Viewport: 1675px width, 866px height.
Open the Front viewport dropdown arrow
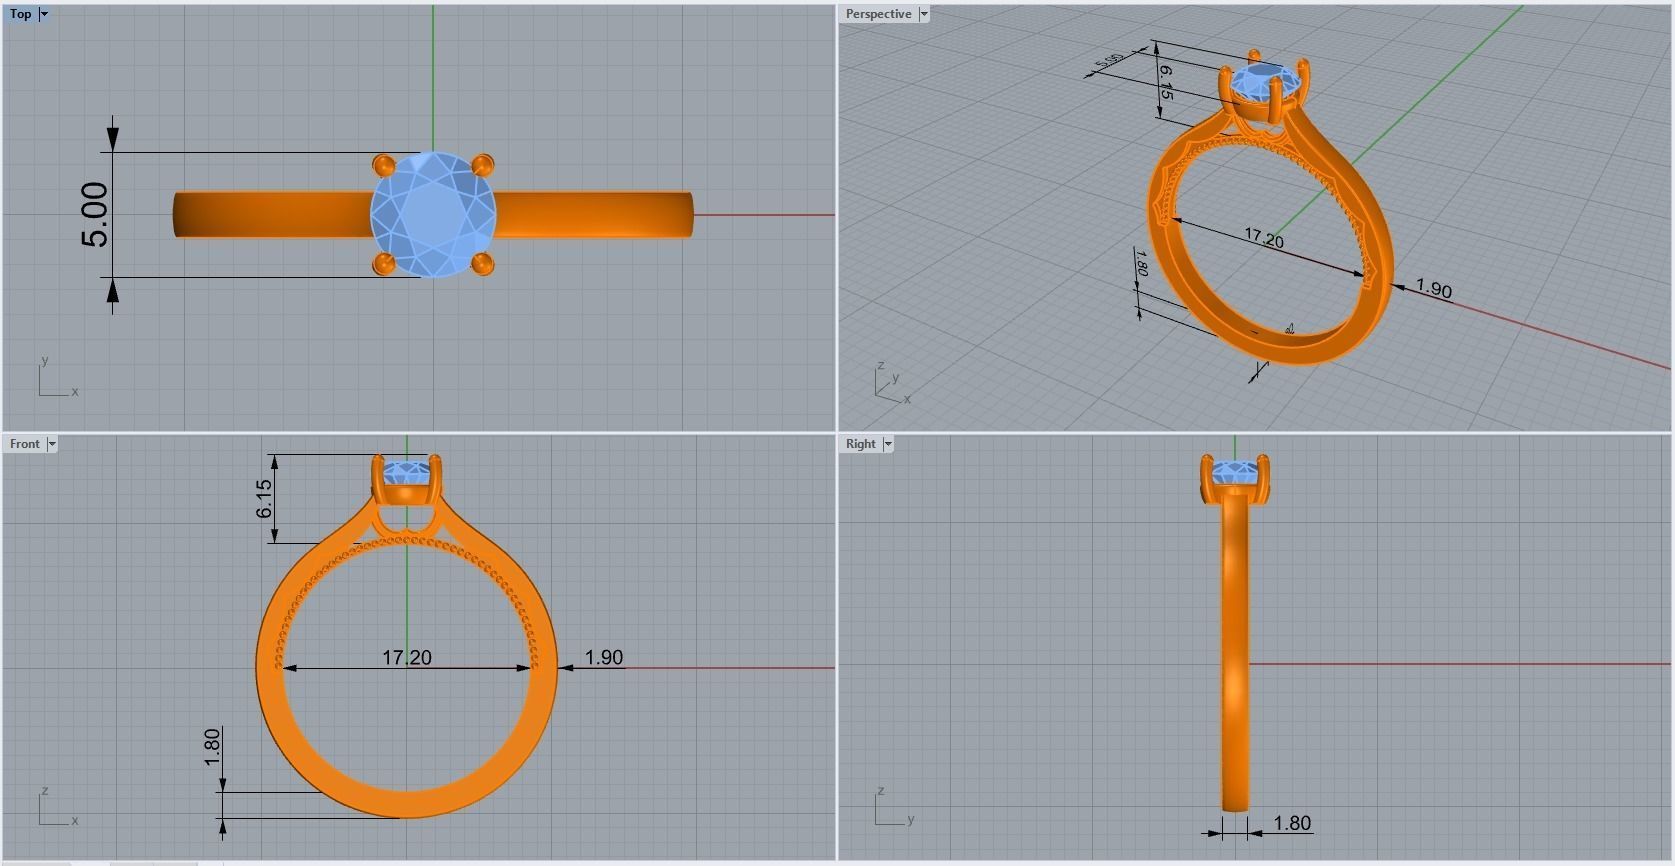pyautogui.click(x=52, y=444)
